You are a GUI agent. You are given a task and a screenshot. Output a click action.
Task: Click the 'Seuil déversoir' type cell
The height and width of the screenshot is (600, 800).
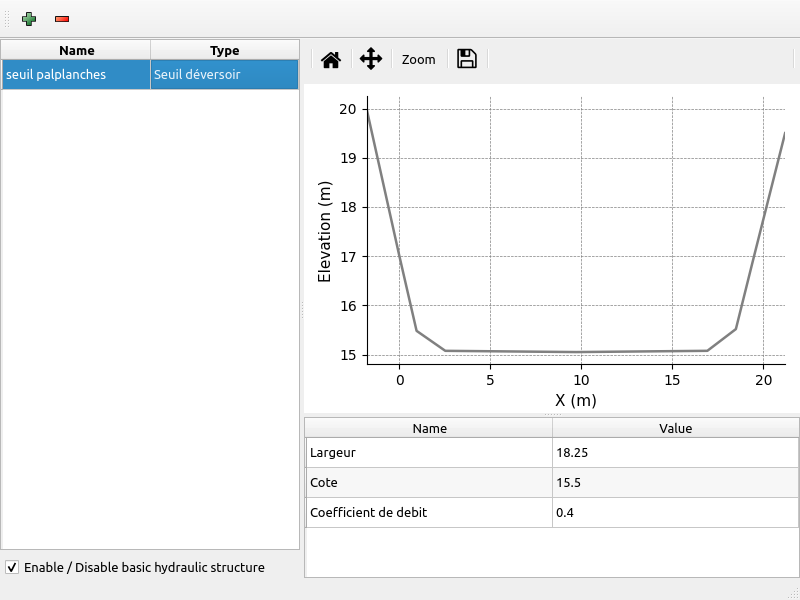tap(224, 74)
